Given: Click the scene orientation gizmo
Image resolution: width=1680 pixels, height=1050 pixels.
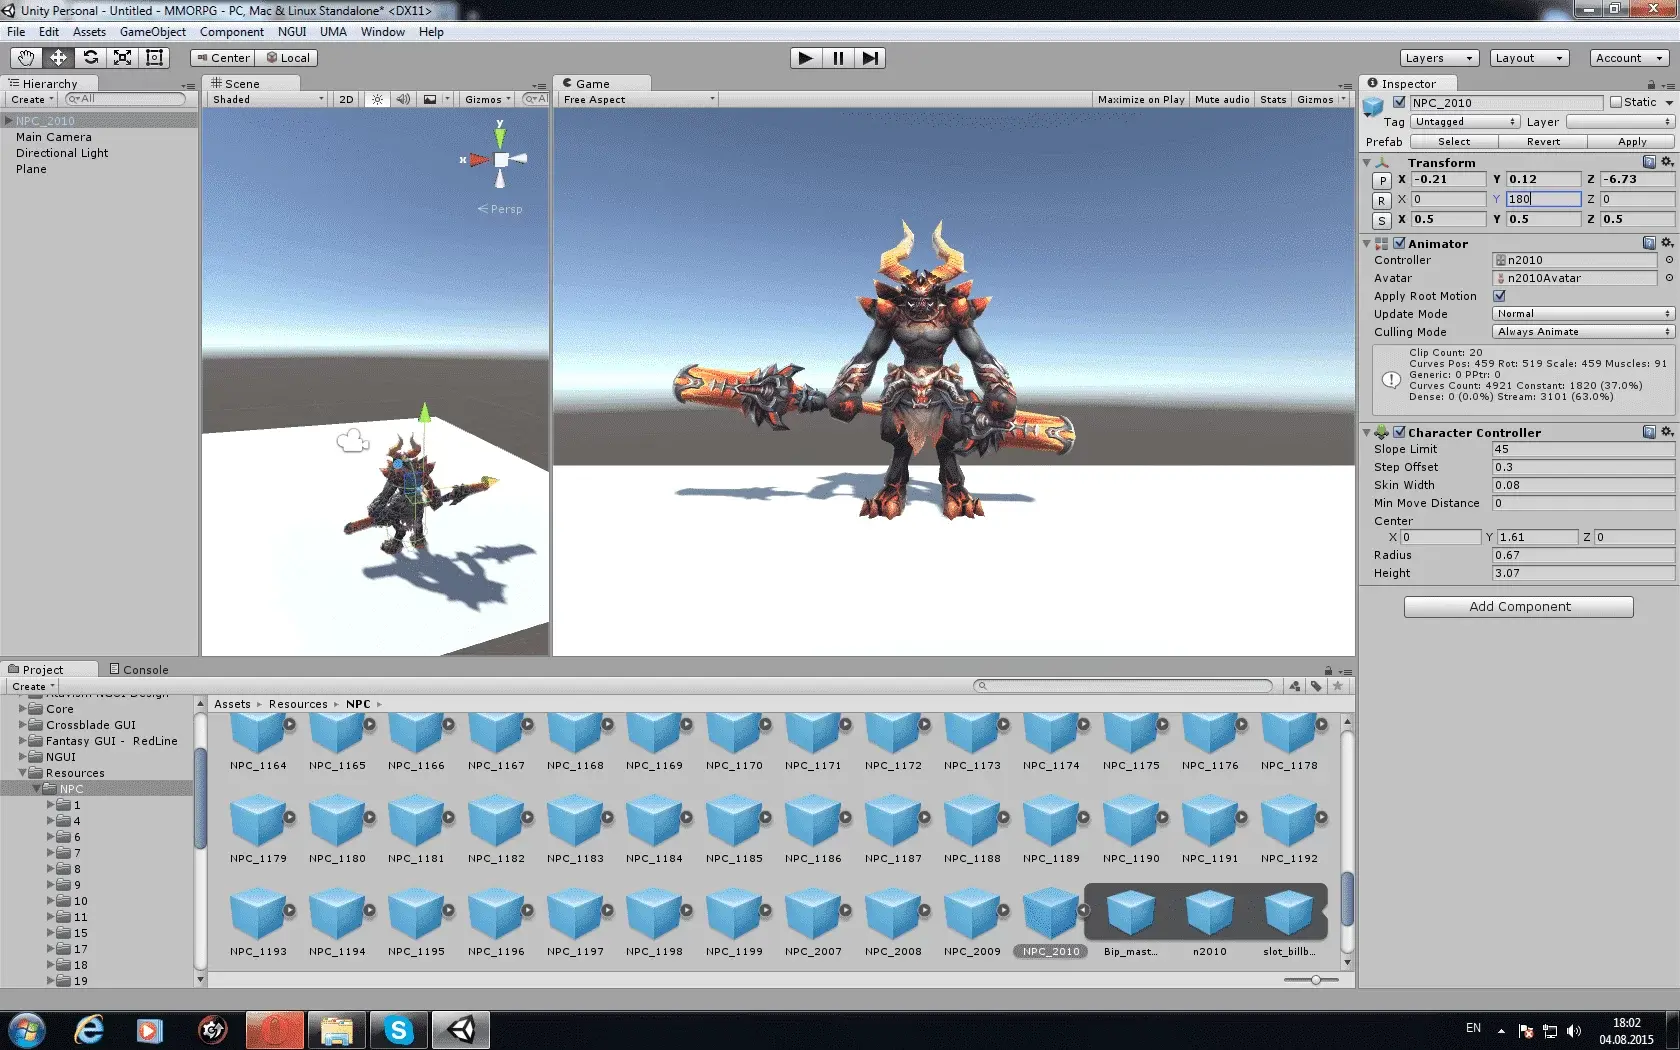Looking at the screenshot, I should pyautogui.click(x=500, y=159).
